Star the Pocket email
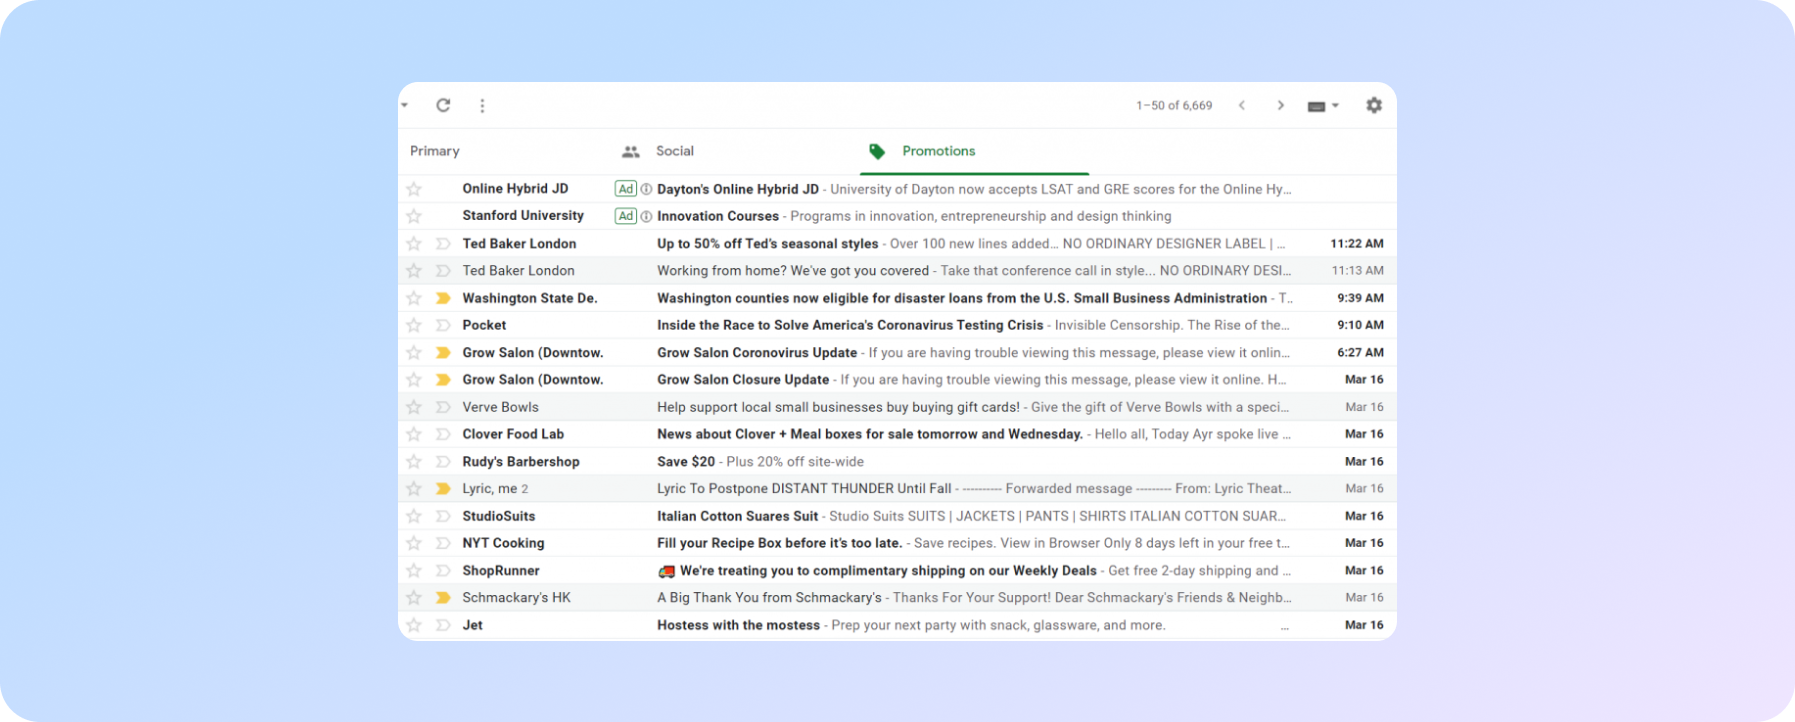The height and width of the screenshot is (722, 1795). pos(414,325)
